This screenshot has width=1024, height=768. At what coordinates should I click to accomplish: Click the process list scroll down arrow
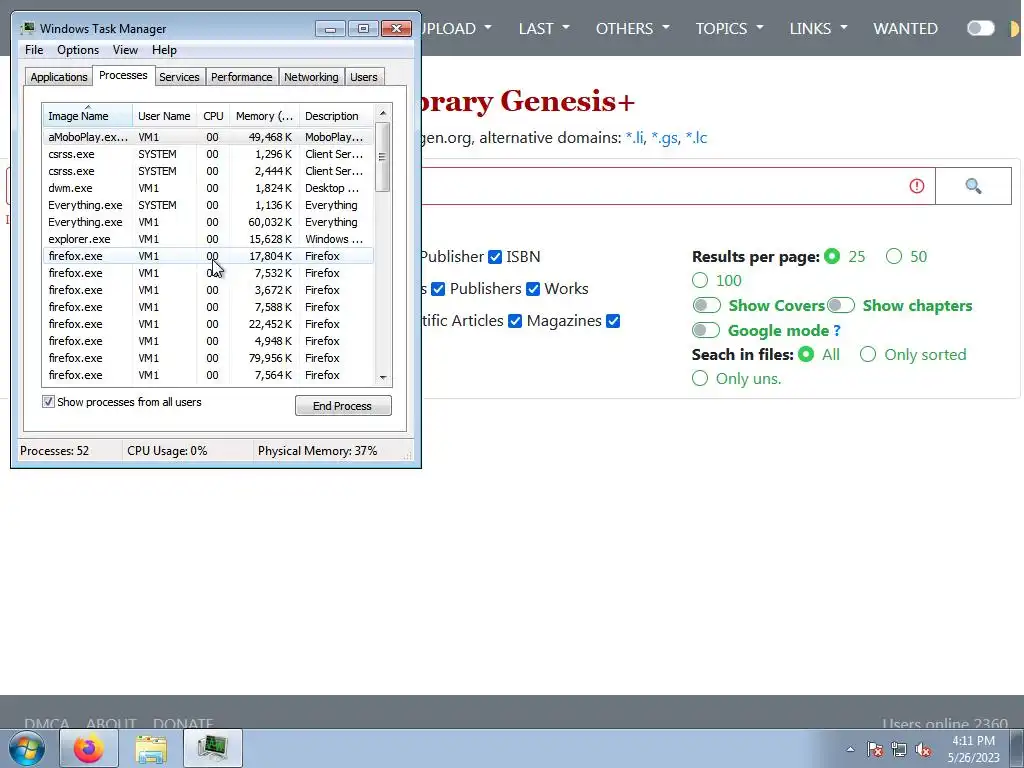tap(383, 377)
